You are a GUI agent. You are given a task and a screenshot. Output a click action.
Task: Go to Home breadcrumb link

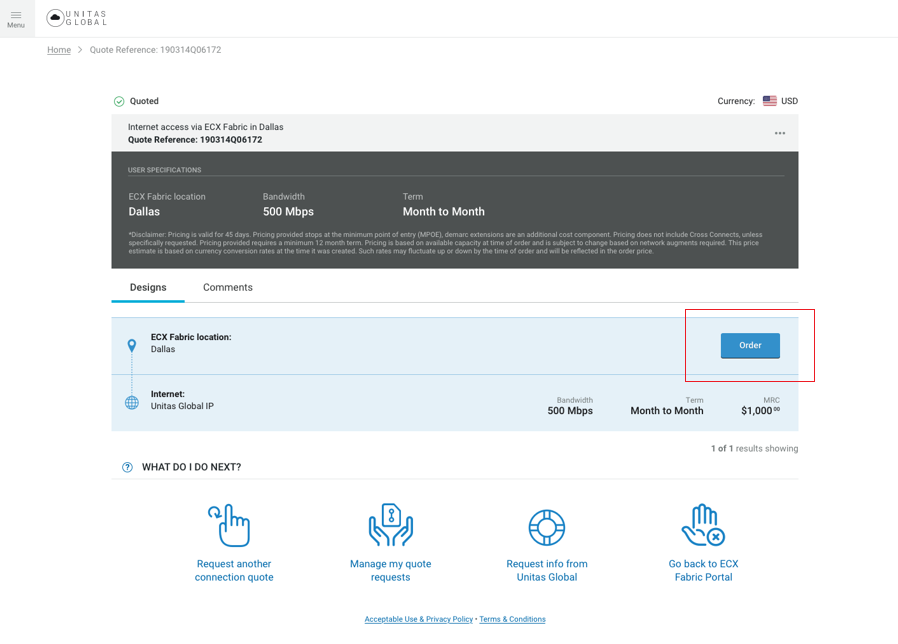click(59, 50)
